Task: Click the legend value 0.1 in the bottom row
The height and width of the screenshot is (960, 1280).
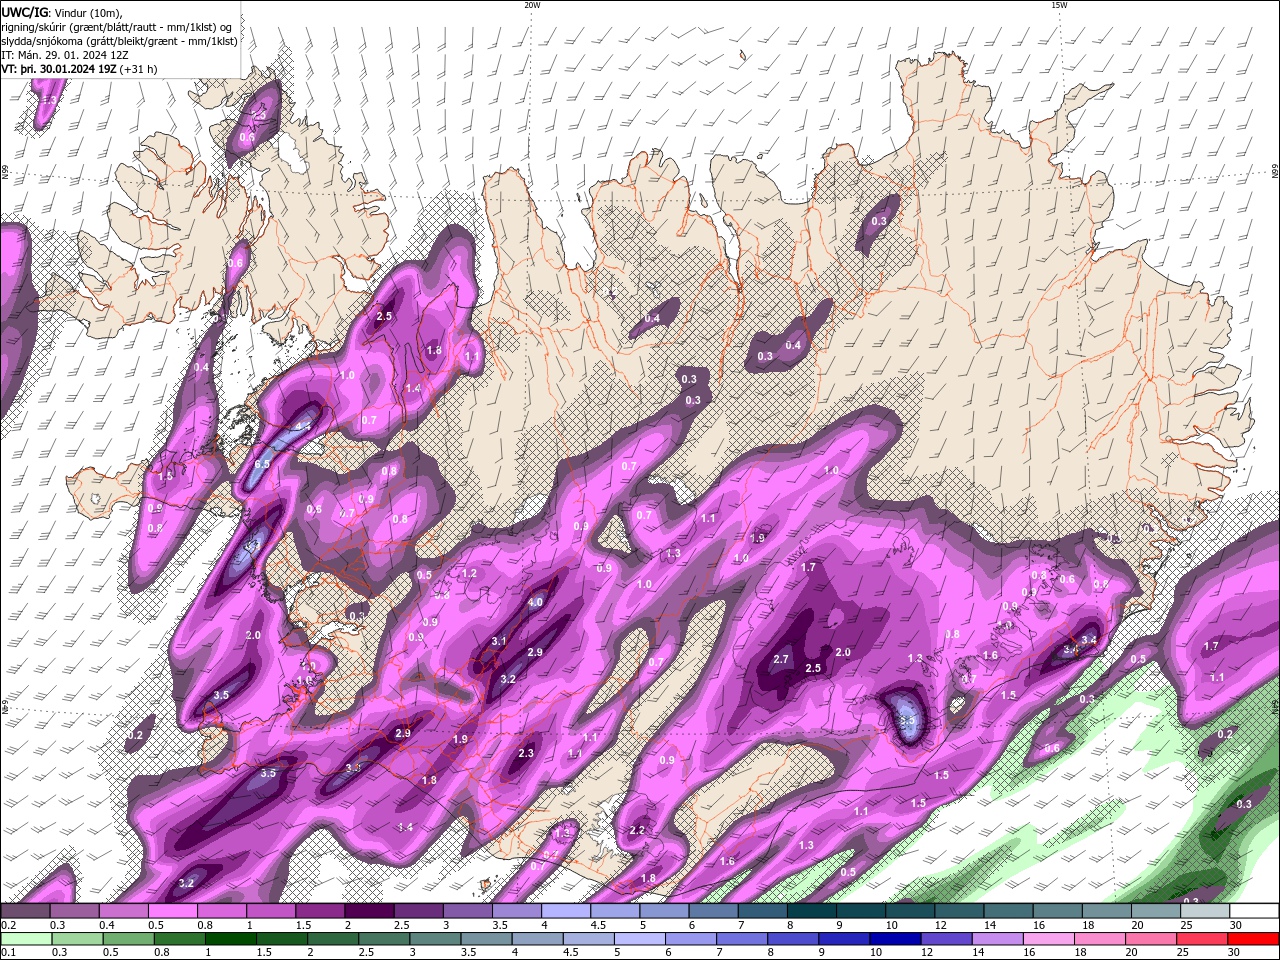Action: [8, 953]
